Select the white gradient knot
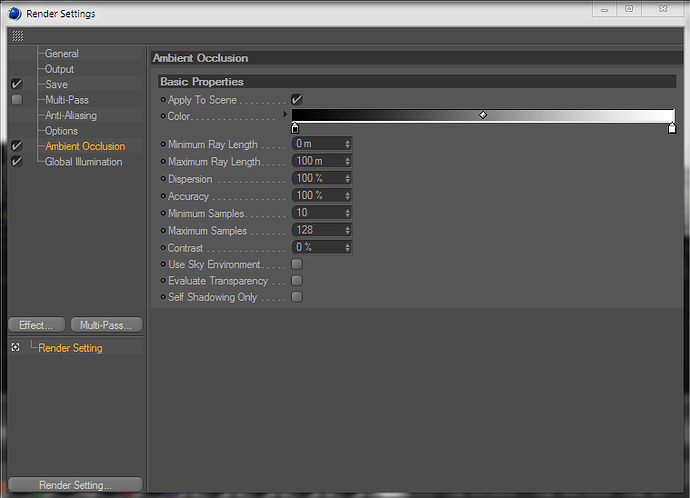Viewport: 690px width, 498px height. pos(672,128)
